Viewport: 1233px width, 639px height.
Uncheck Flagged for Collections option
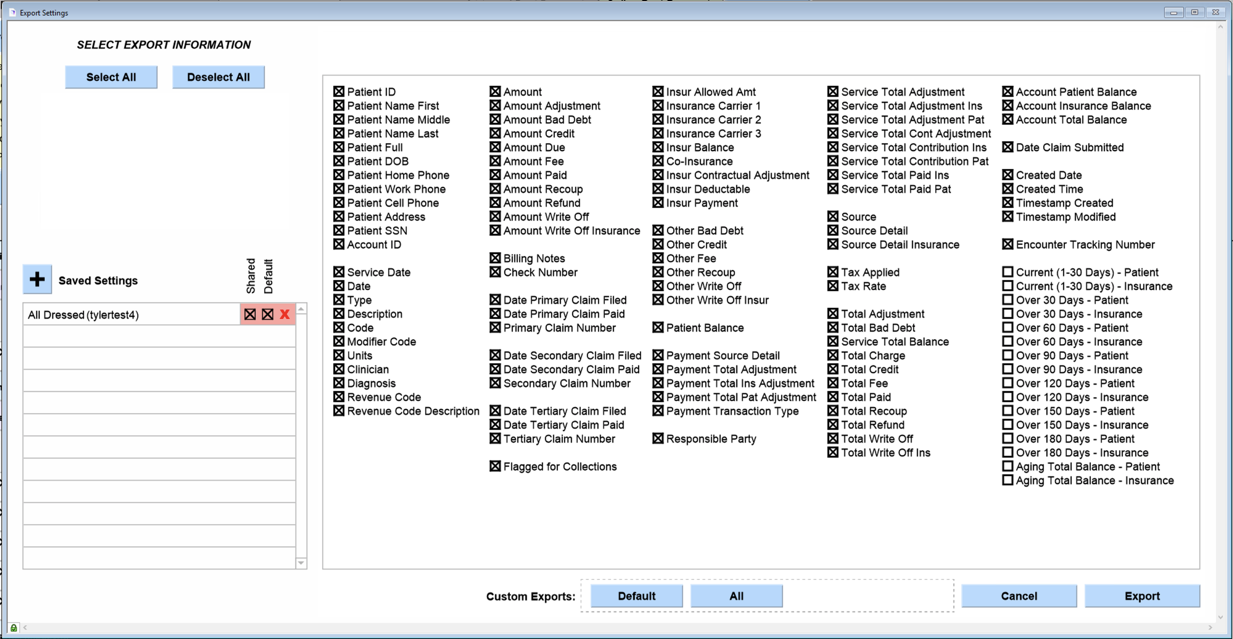tap(495, 467)
